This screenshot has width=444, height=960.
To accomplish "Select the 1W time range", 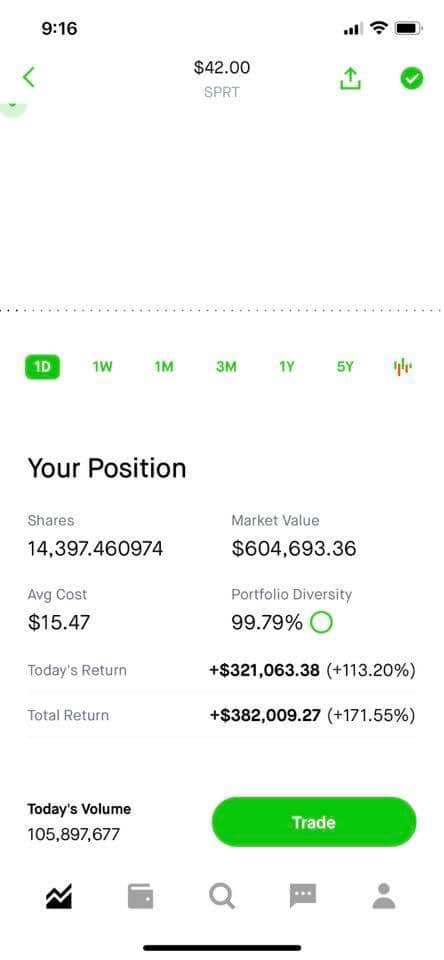I will pyautogui.click(x=102, y=367).
